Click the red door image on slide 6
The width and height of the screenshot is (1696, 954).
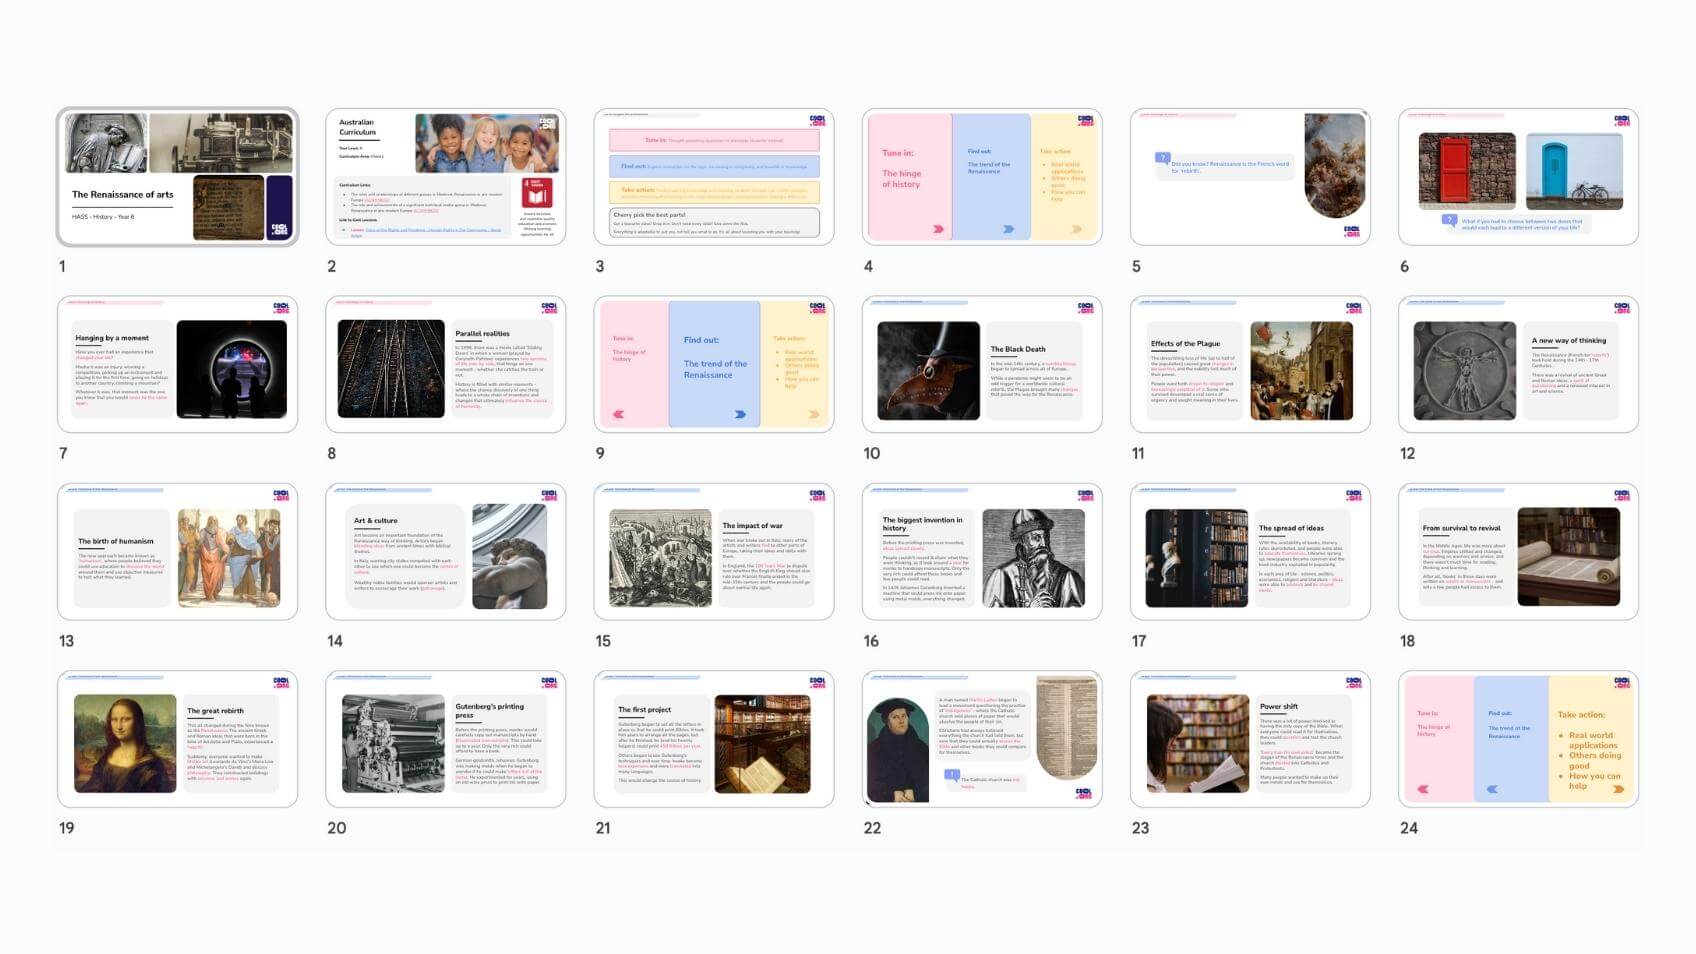click(1467, 170)
